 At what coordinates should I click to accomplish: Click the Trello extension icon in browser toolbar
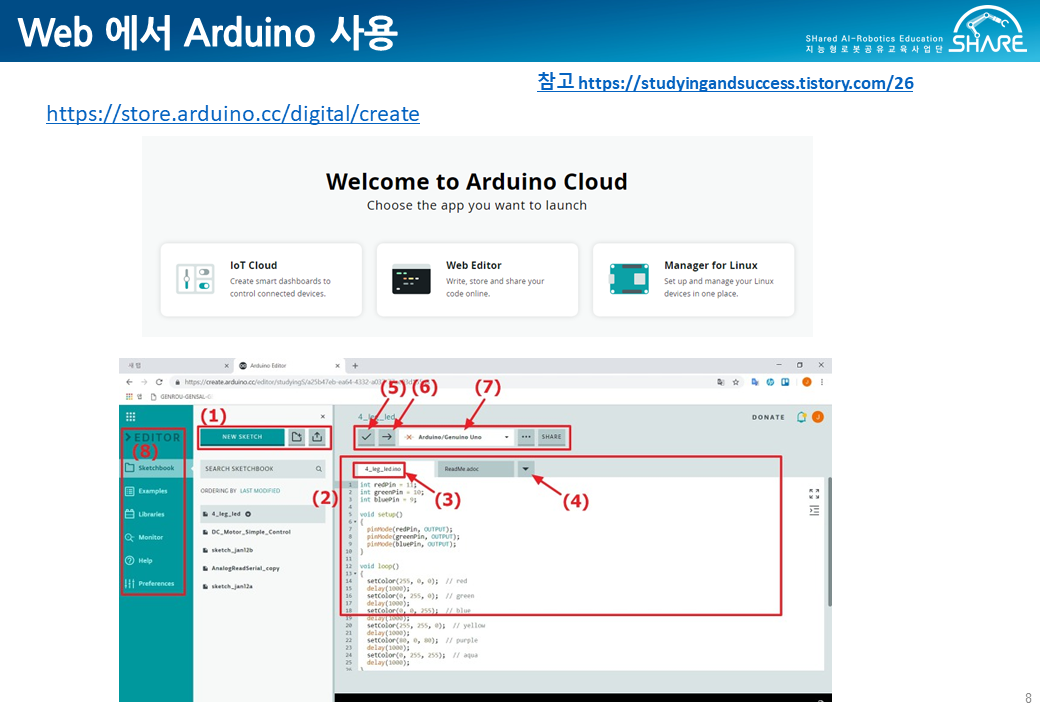[785, 382]
